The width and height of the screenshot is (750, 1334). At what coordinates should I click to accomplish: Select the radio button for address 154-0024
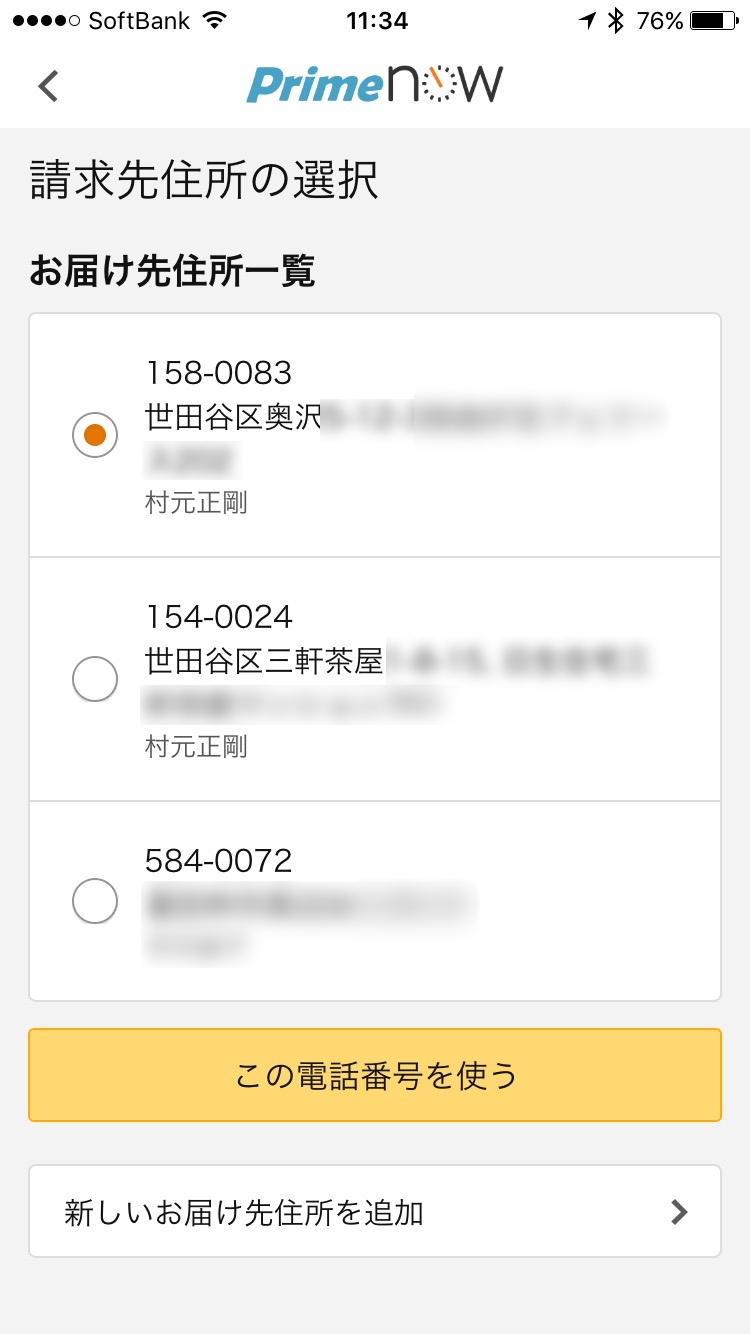(95, 680)
